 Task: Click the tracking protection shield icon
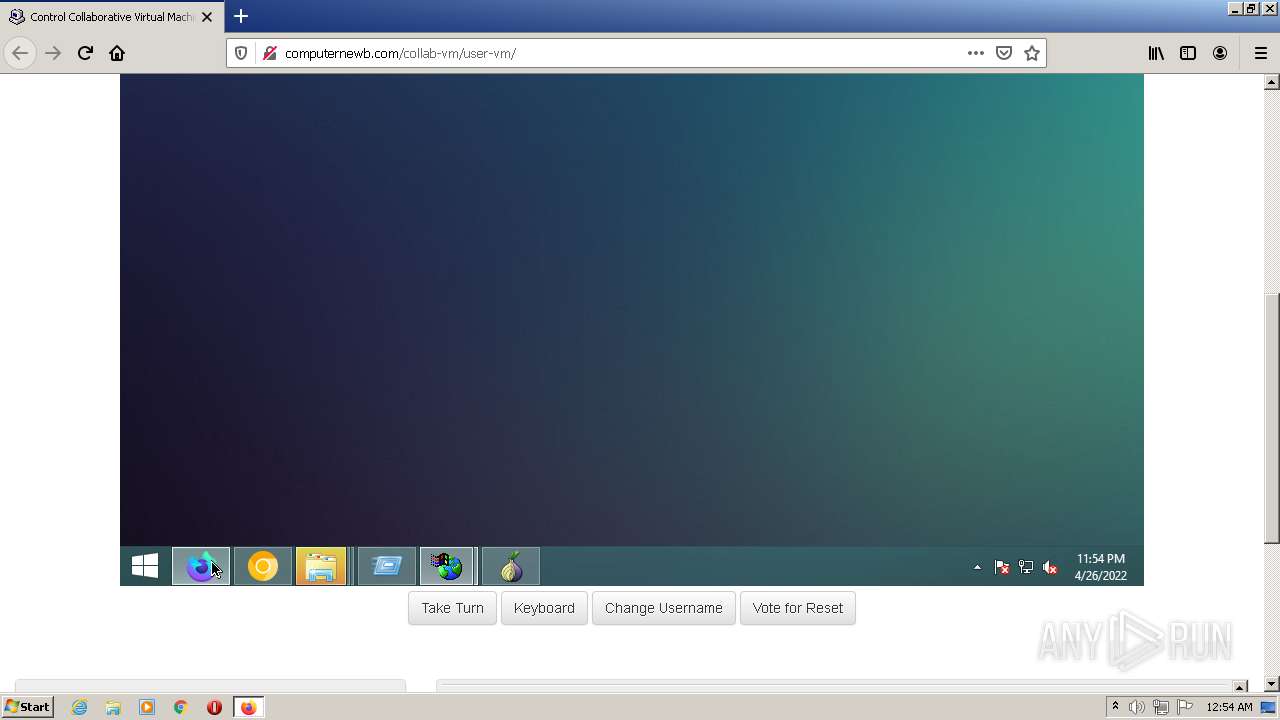click(241, 53)
